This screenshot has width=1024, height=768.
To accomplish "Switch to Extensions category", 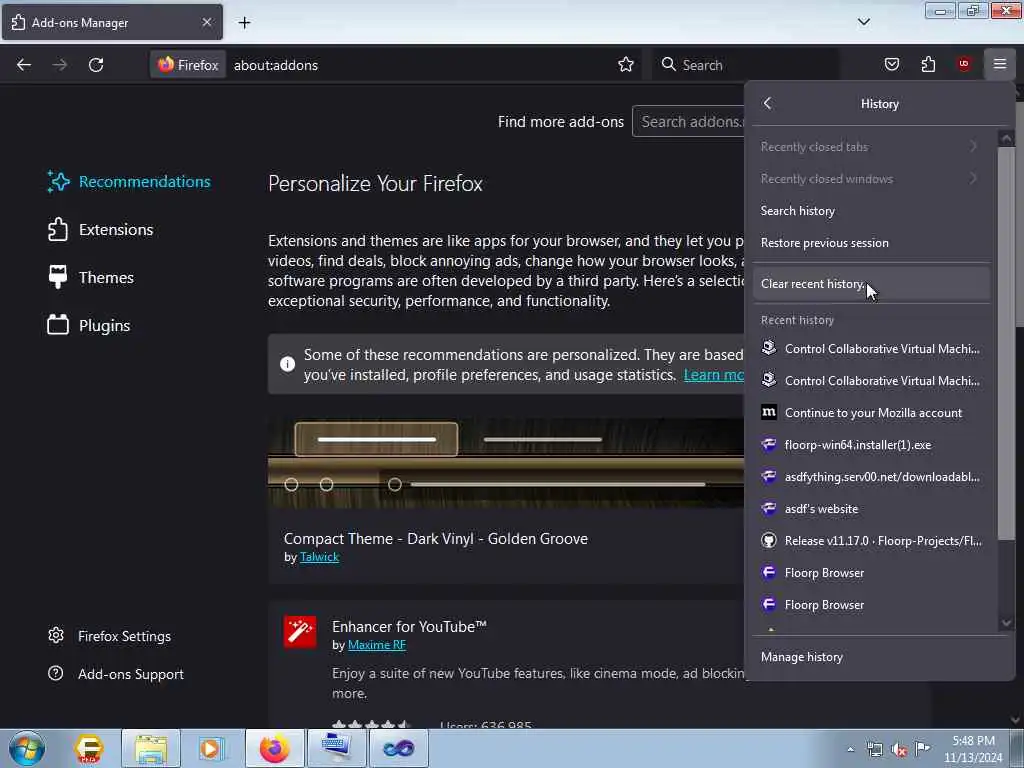I will pyautogui.click(x=100, y=230).
